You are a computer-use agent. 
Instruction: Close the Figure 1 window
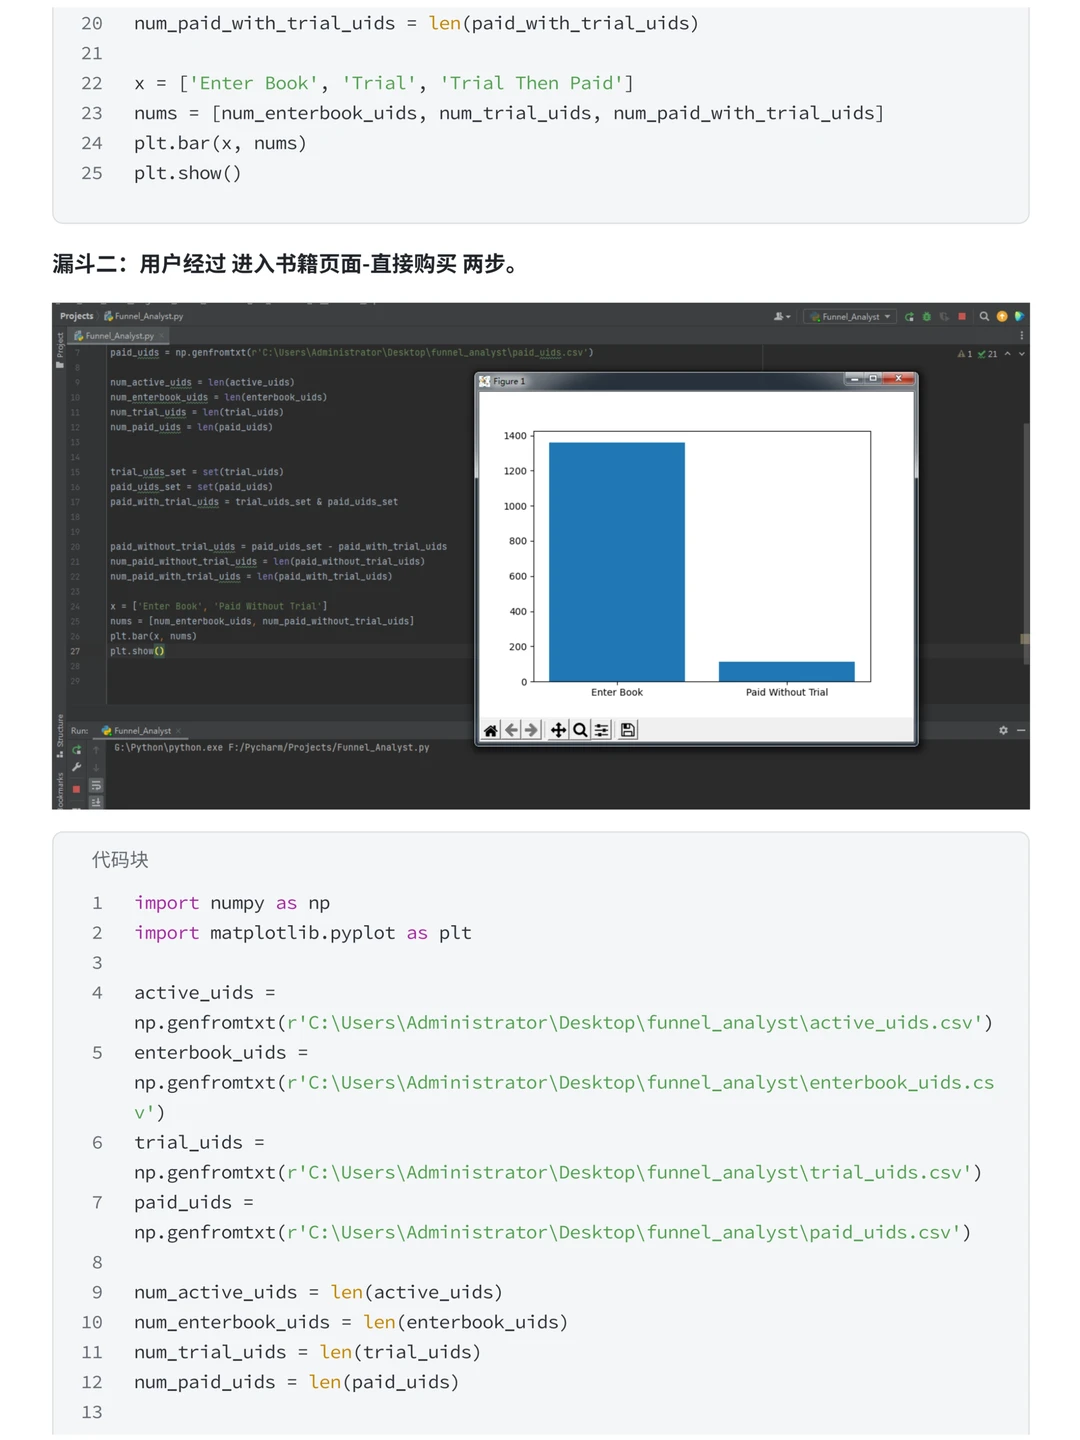tap(898, 379)
